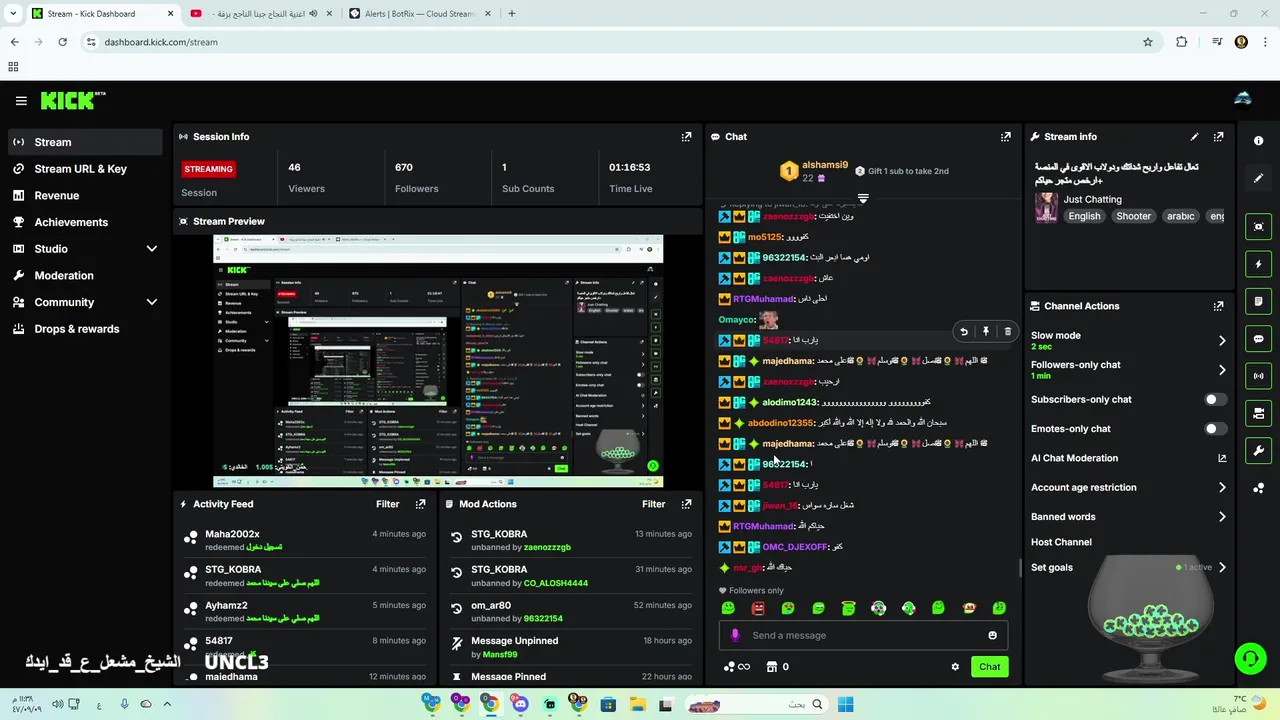Toggle the broadcast signal rail icon
The image size is (1280, 720).
(x=1258, y=376)
